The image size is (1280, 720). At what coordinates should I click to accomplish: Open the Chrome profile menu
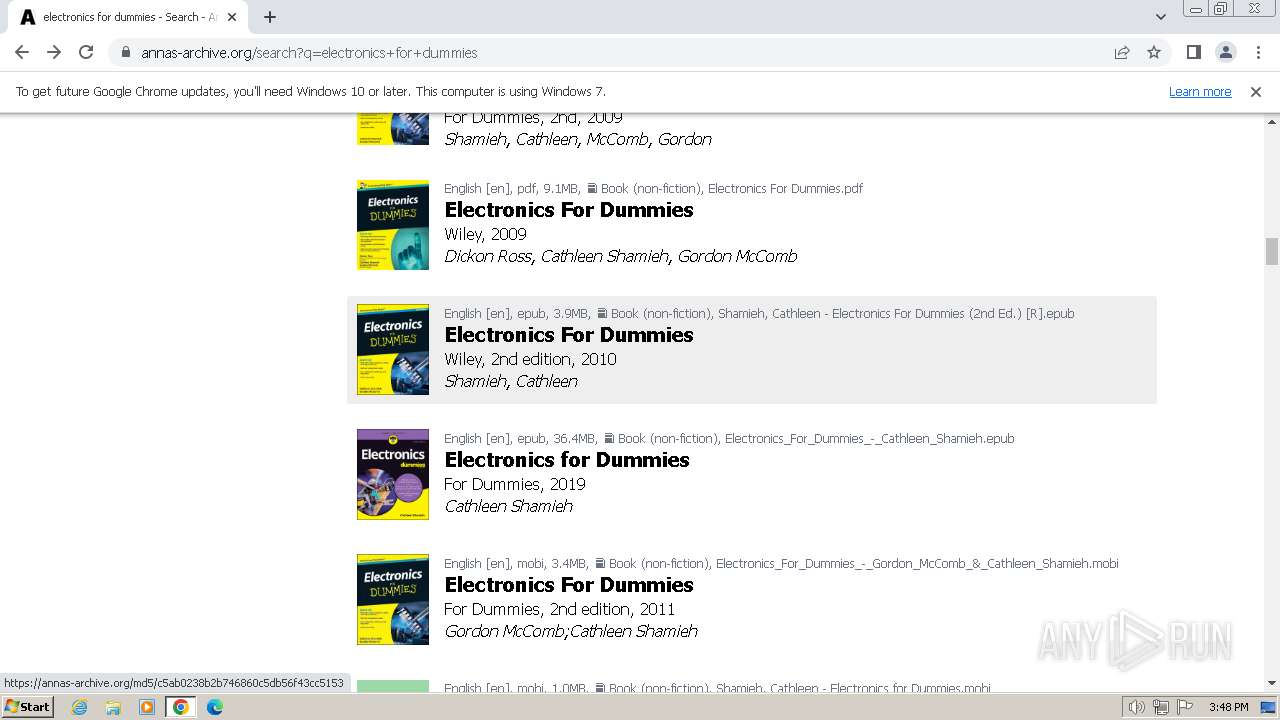[x=1225, y=53]
